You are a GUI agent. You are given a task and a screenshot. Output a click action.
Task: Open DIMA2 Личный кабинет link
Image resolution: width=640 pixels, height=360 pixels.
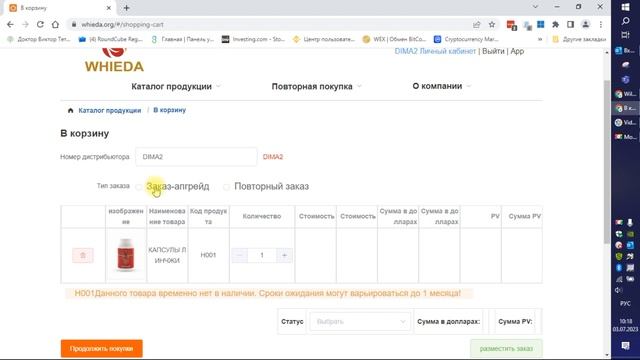tap(435, 51)
